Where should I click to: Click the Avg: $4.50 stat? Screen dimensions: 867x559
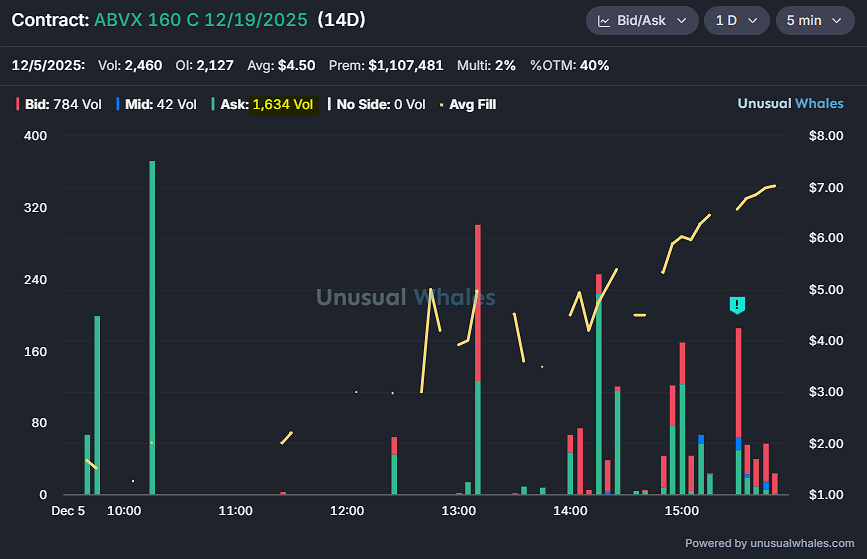tap(281, 65)
